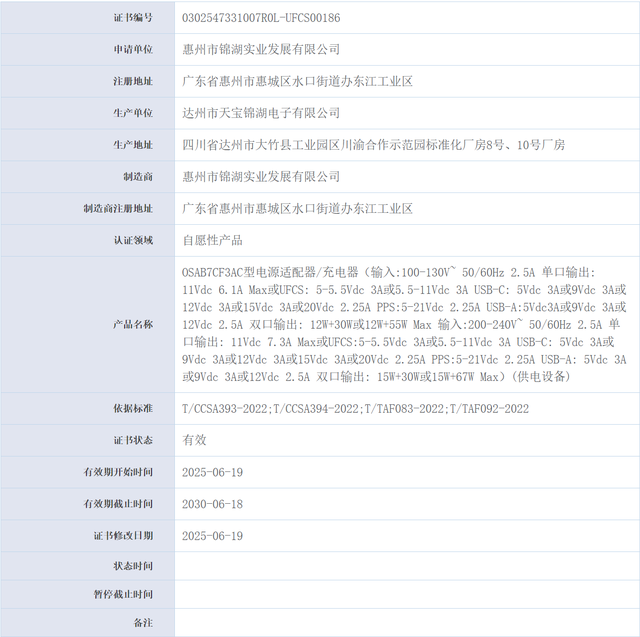Click the 证书修改日期 label
The height and width of the screenshot is (637, 640).
point(123,536)
